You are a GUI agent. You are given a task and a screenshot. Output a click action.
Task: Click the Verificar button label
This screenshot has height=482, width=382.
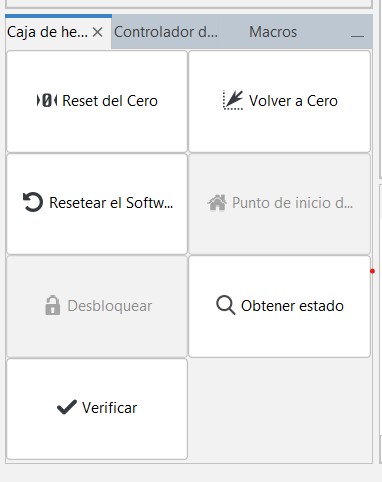coord(110,408)
